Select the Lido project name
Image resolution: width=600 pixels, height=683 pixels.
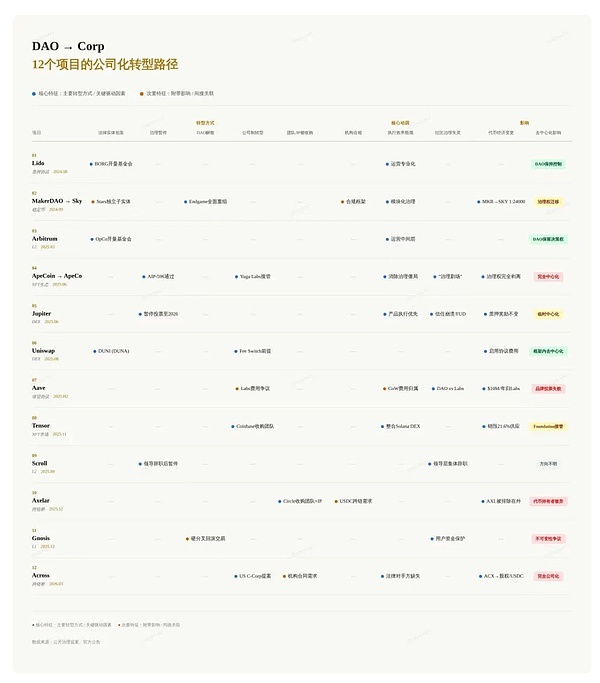[x=38, y=163]
